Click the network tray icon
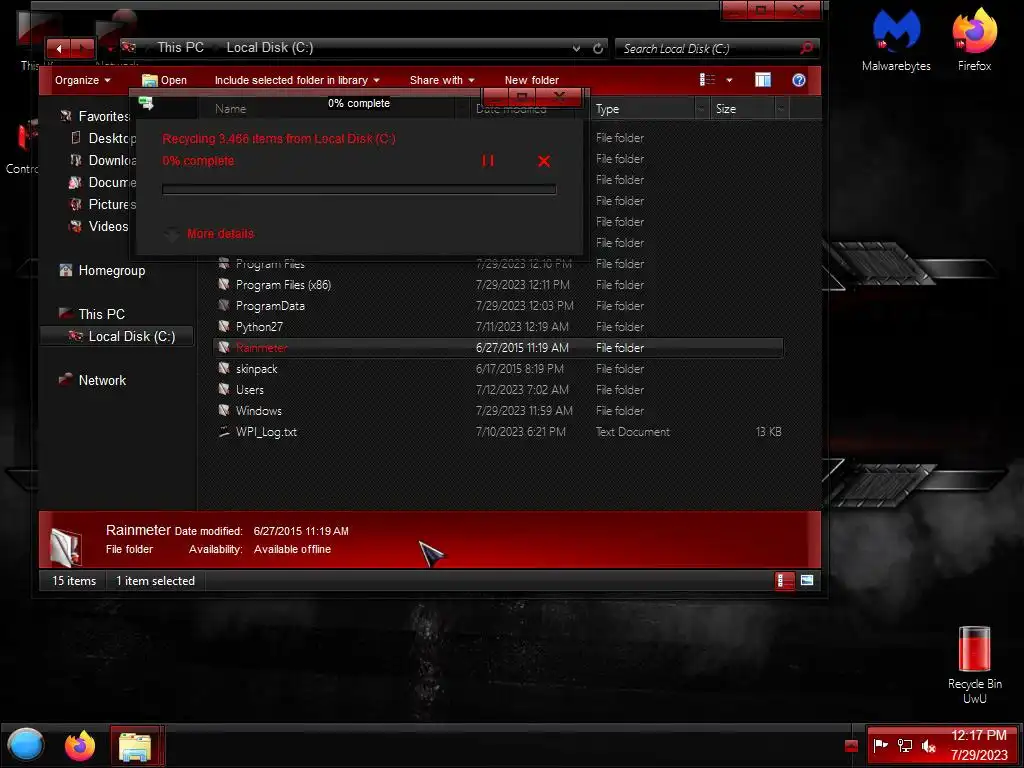This screenshot has height=768, width=1024. coord(904,745)
